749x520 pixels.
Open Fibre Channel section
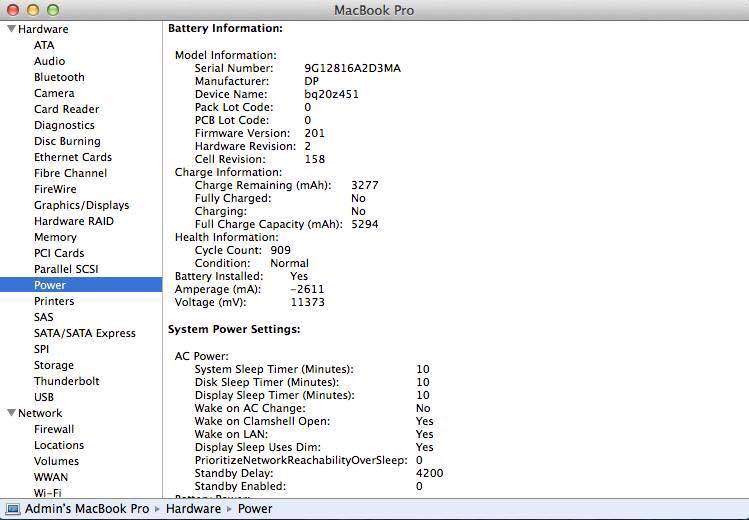[x=70, y=173]
